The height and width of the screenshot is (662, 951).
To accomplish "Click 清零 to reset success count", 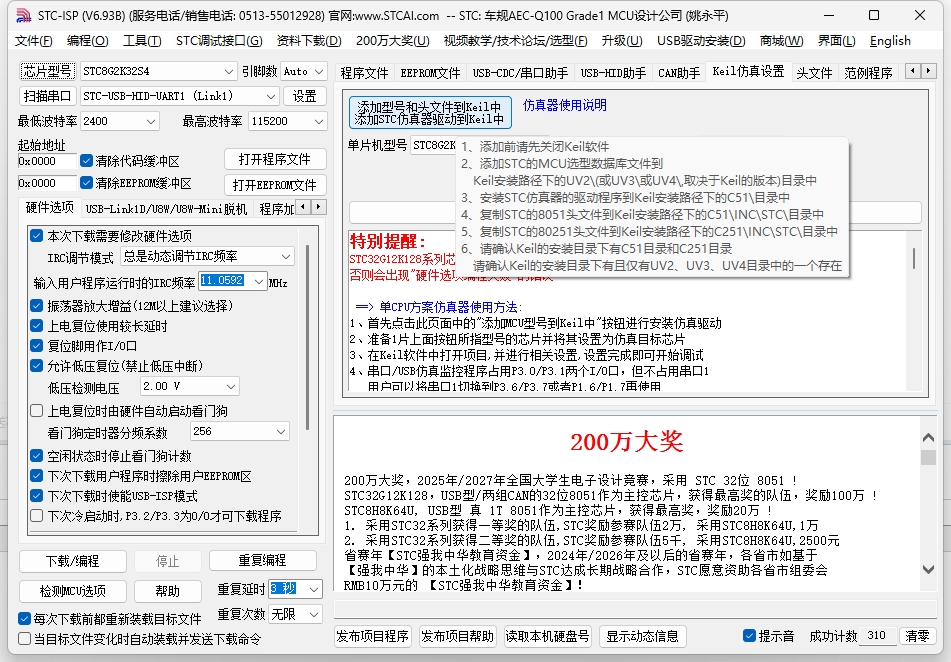I will [x=917, y=636].
